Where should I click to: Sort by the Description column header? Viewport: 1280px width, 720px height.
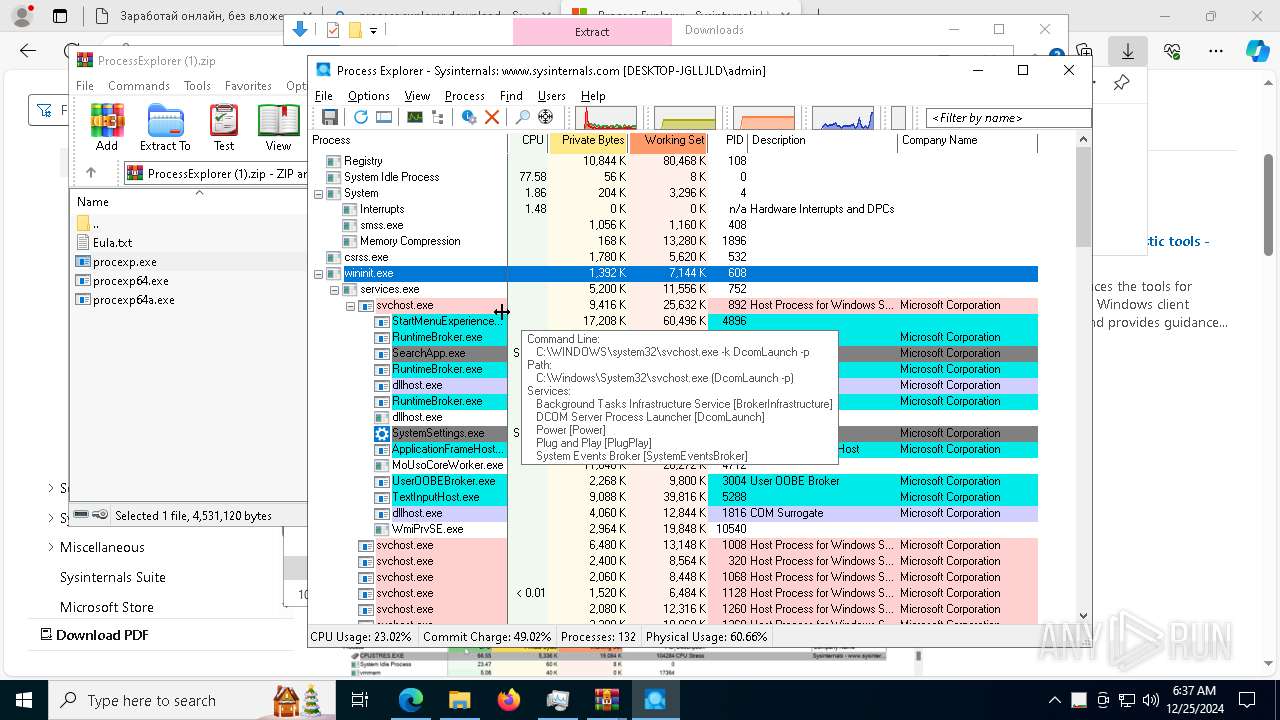822,141
